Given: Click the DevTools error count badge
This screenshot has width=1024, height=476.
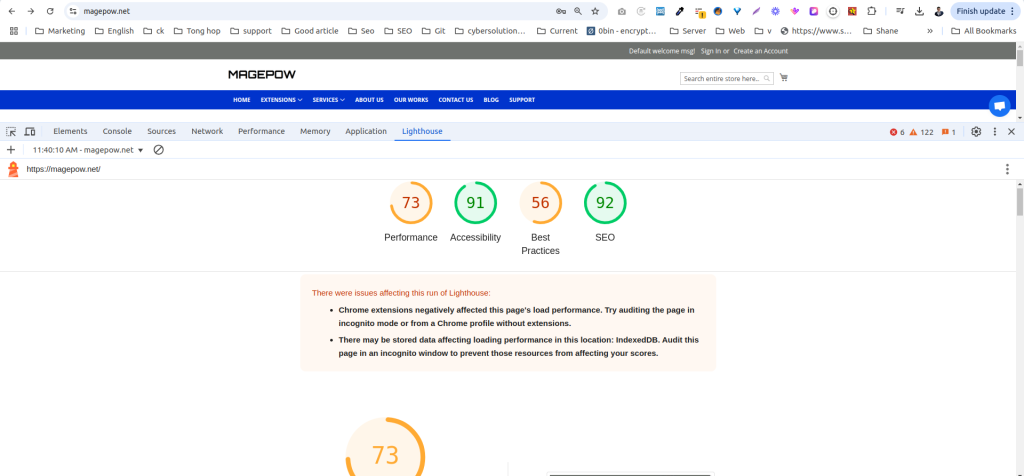Looking at the screenshot, I should click(897, 132).
